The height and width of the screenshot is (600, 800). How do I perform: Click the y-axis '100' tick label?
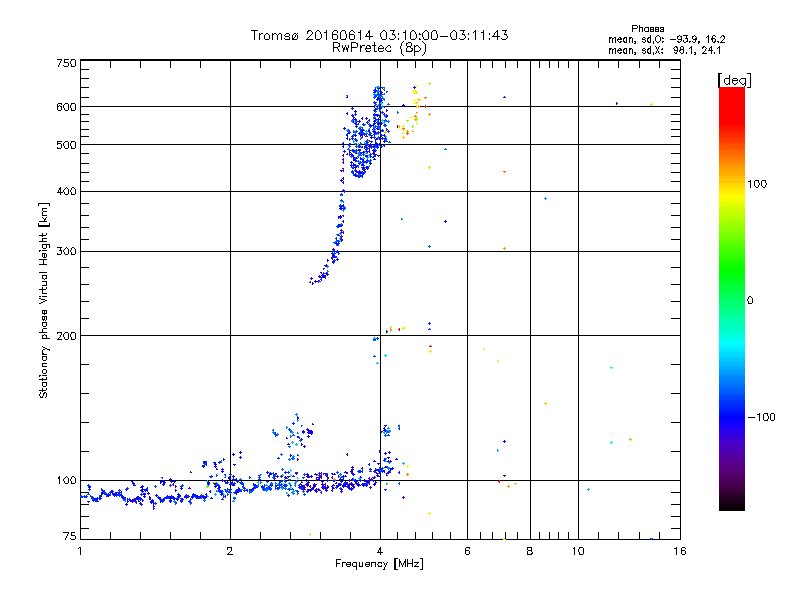[66, 481]
